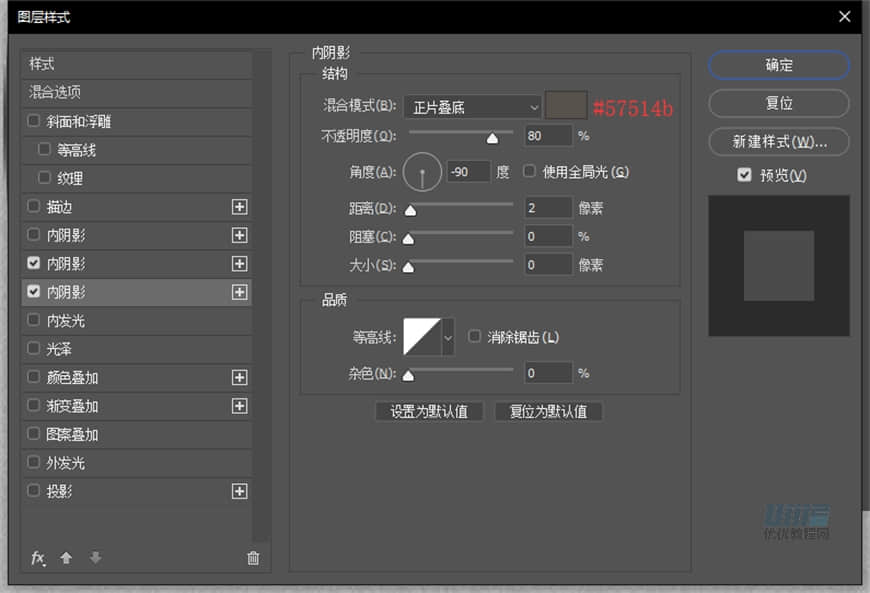Delete the selected effect using the trash icon

tap(253, 558)
